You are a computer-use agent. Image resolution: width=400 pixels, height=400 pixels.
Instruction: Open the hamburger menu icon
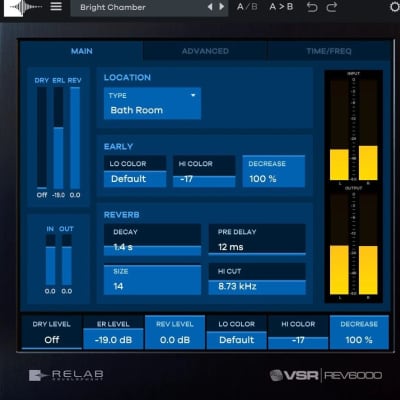click(56, 6)
